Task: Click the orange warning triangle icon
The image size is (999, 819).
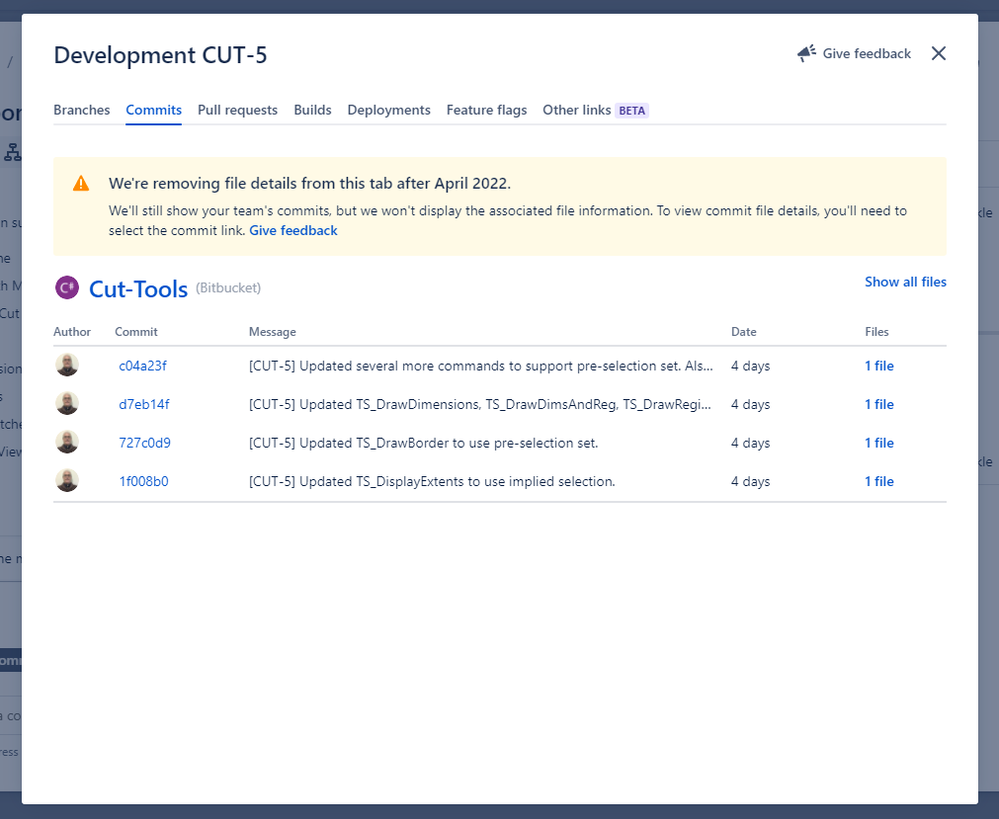Action: (81, 184)
